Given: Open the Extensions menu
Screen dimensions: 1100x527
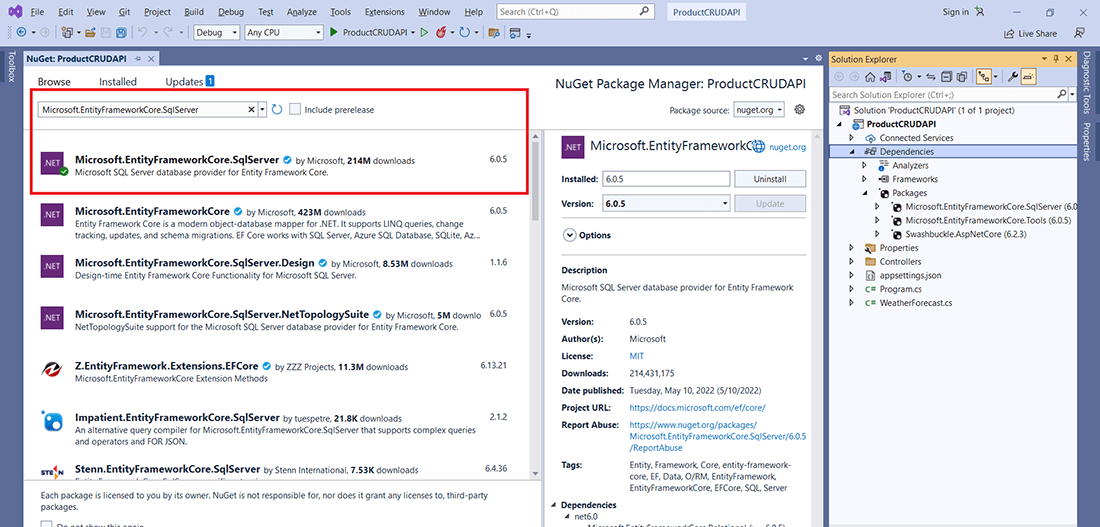Looking at the screenshot, I should click(x=385, y=12).
